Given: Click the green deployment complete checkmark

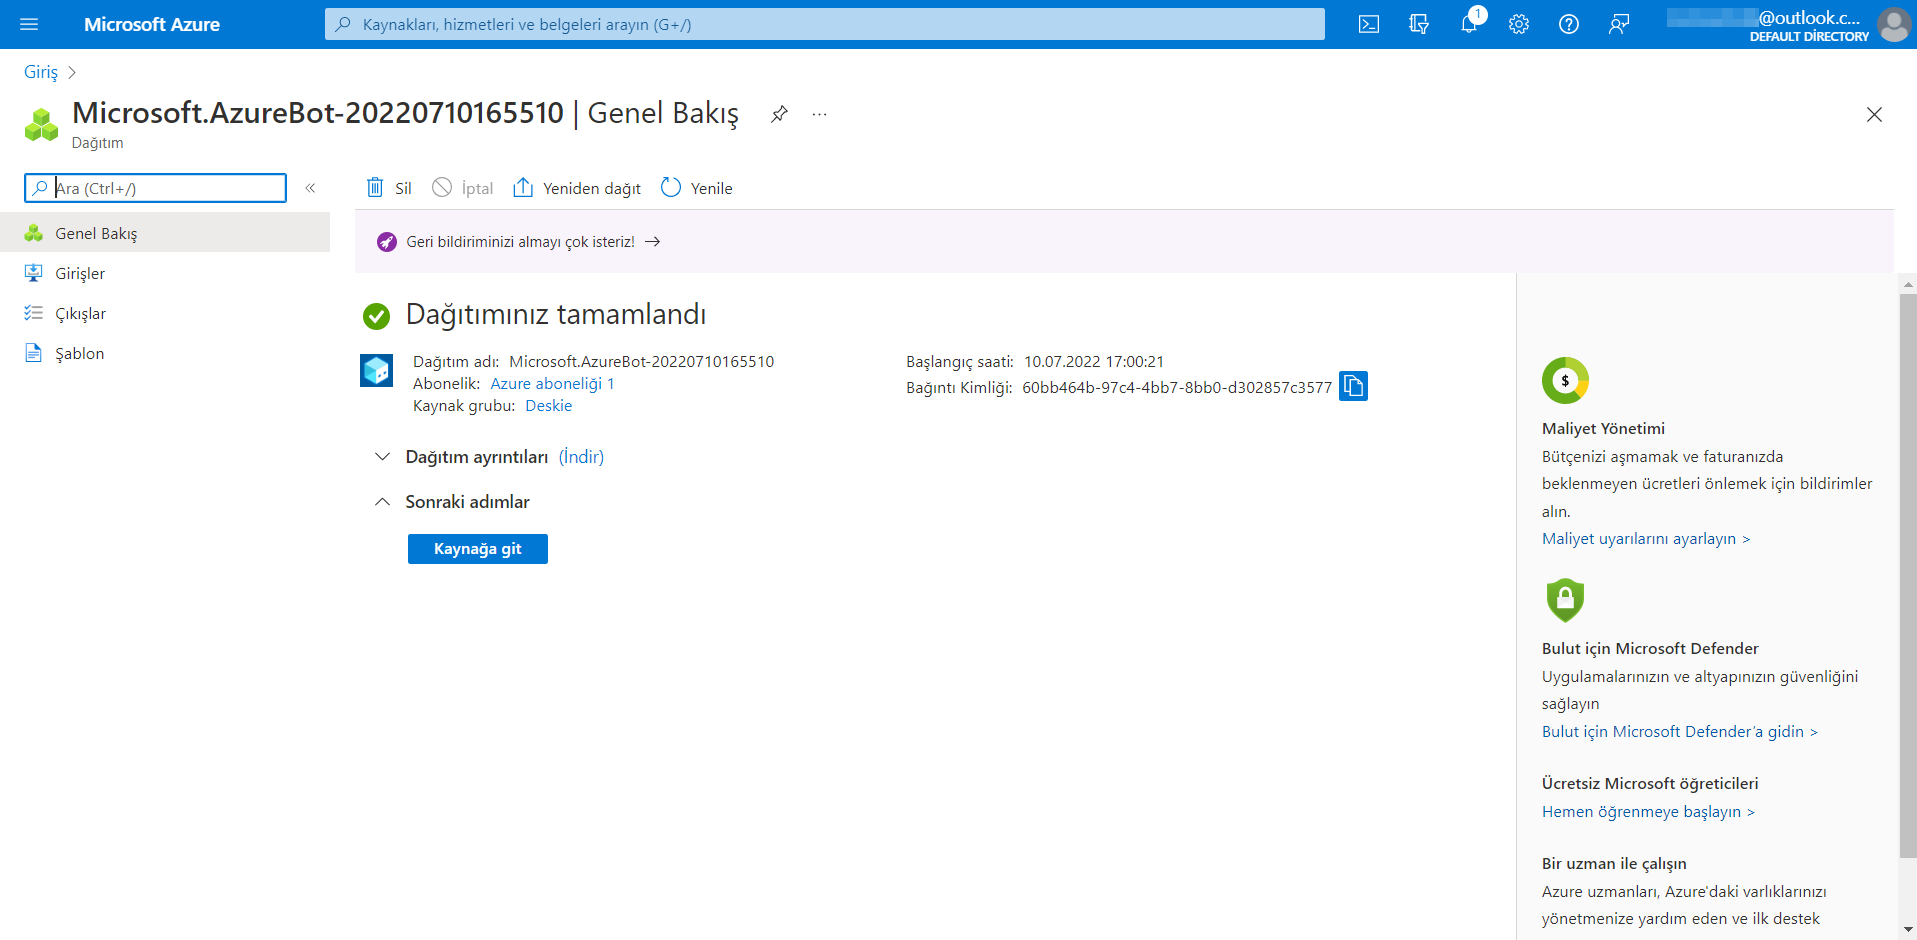Looking at the screenshot, I should [x=376, y=316].
